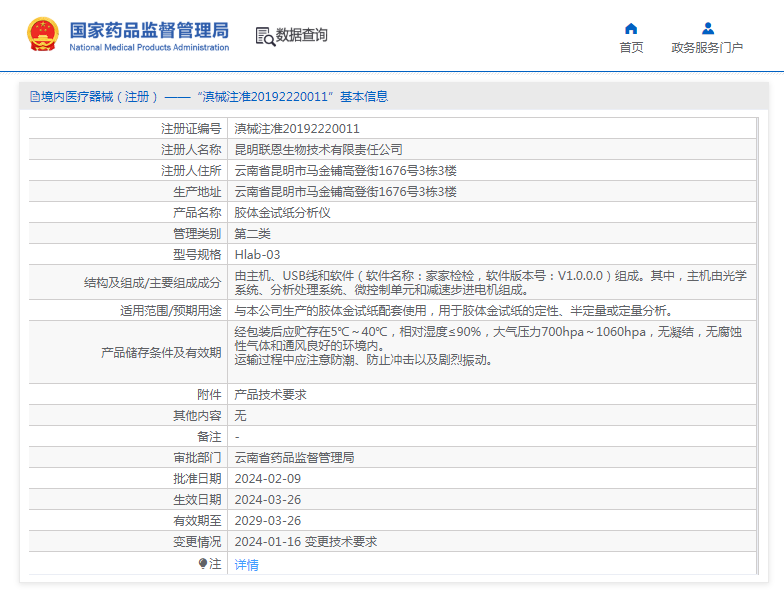This screenshot has width=784, height=594.
Task: Click the 首页 home icon
Action: point(631,28)
